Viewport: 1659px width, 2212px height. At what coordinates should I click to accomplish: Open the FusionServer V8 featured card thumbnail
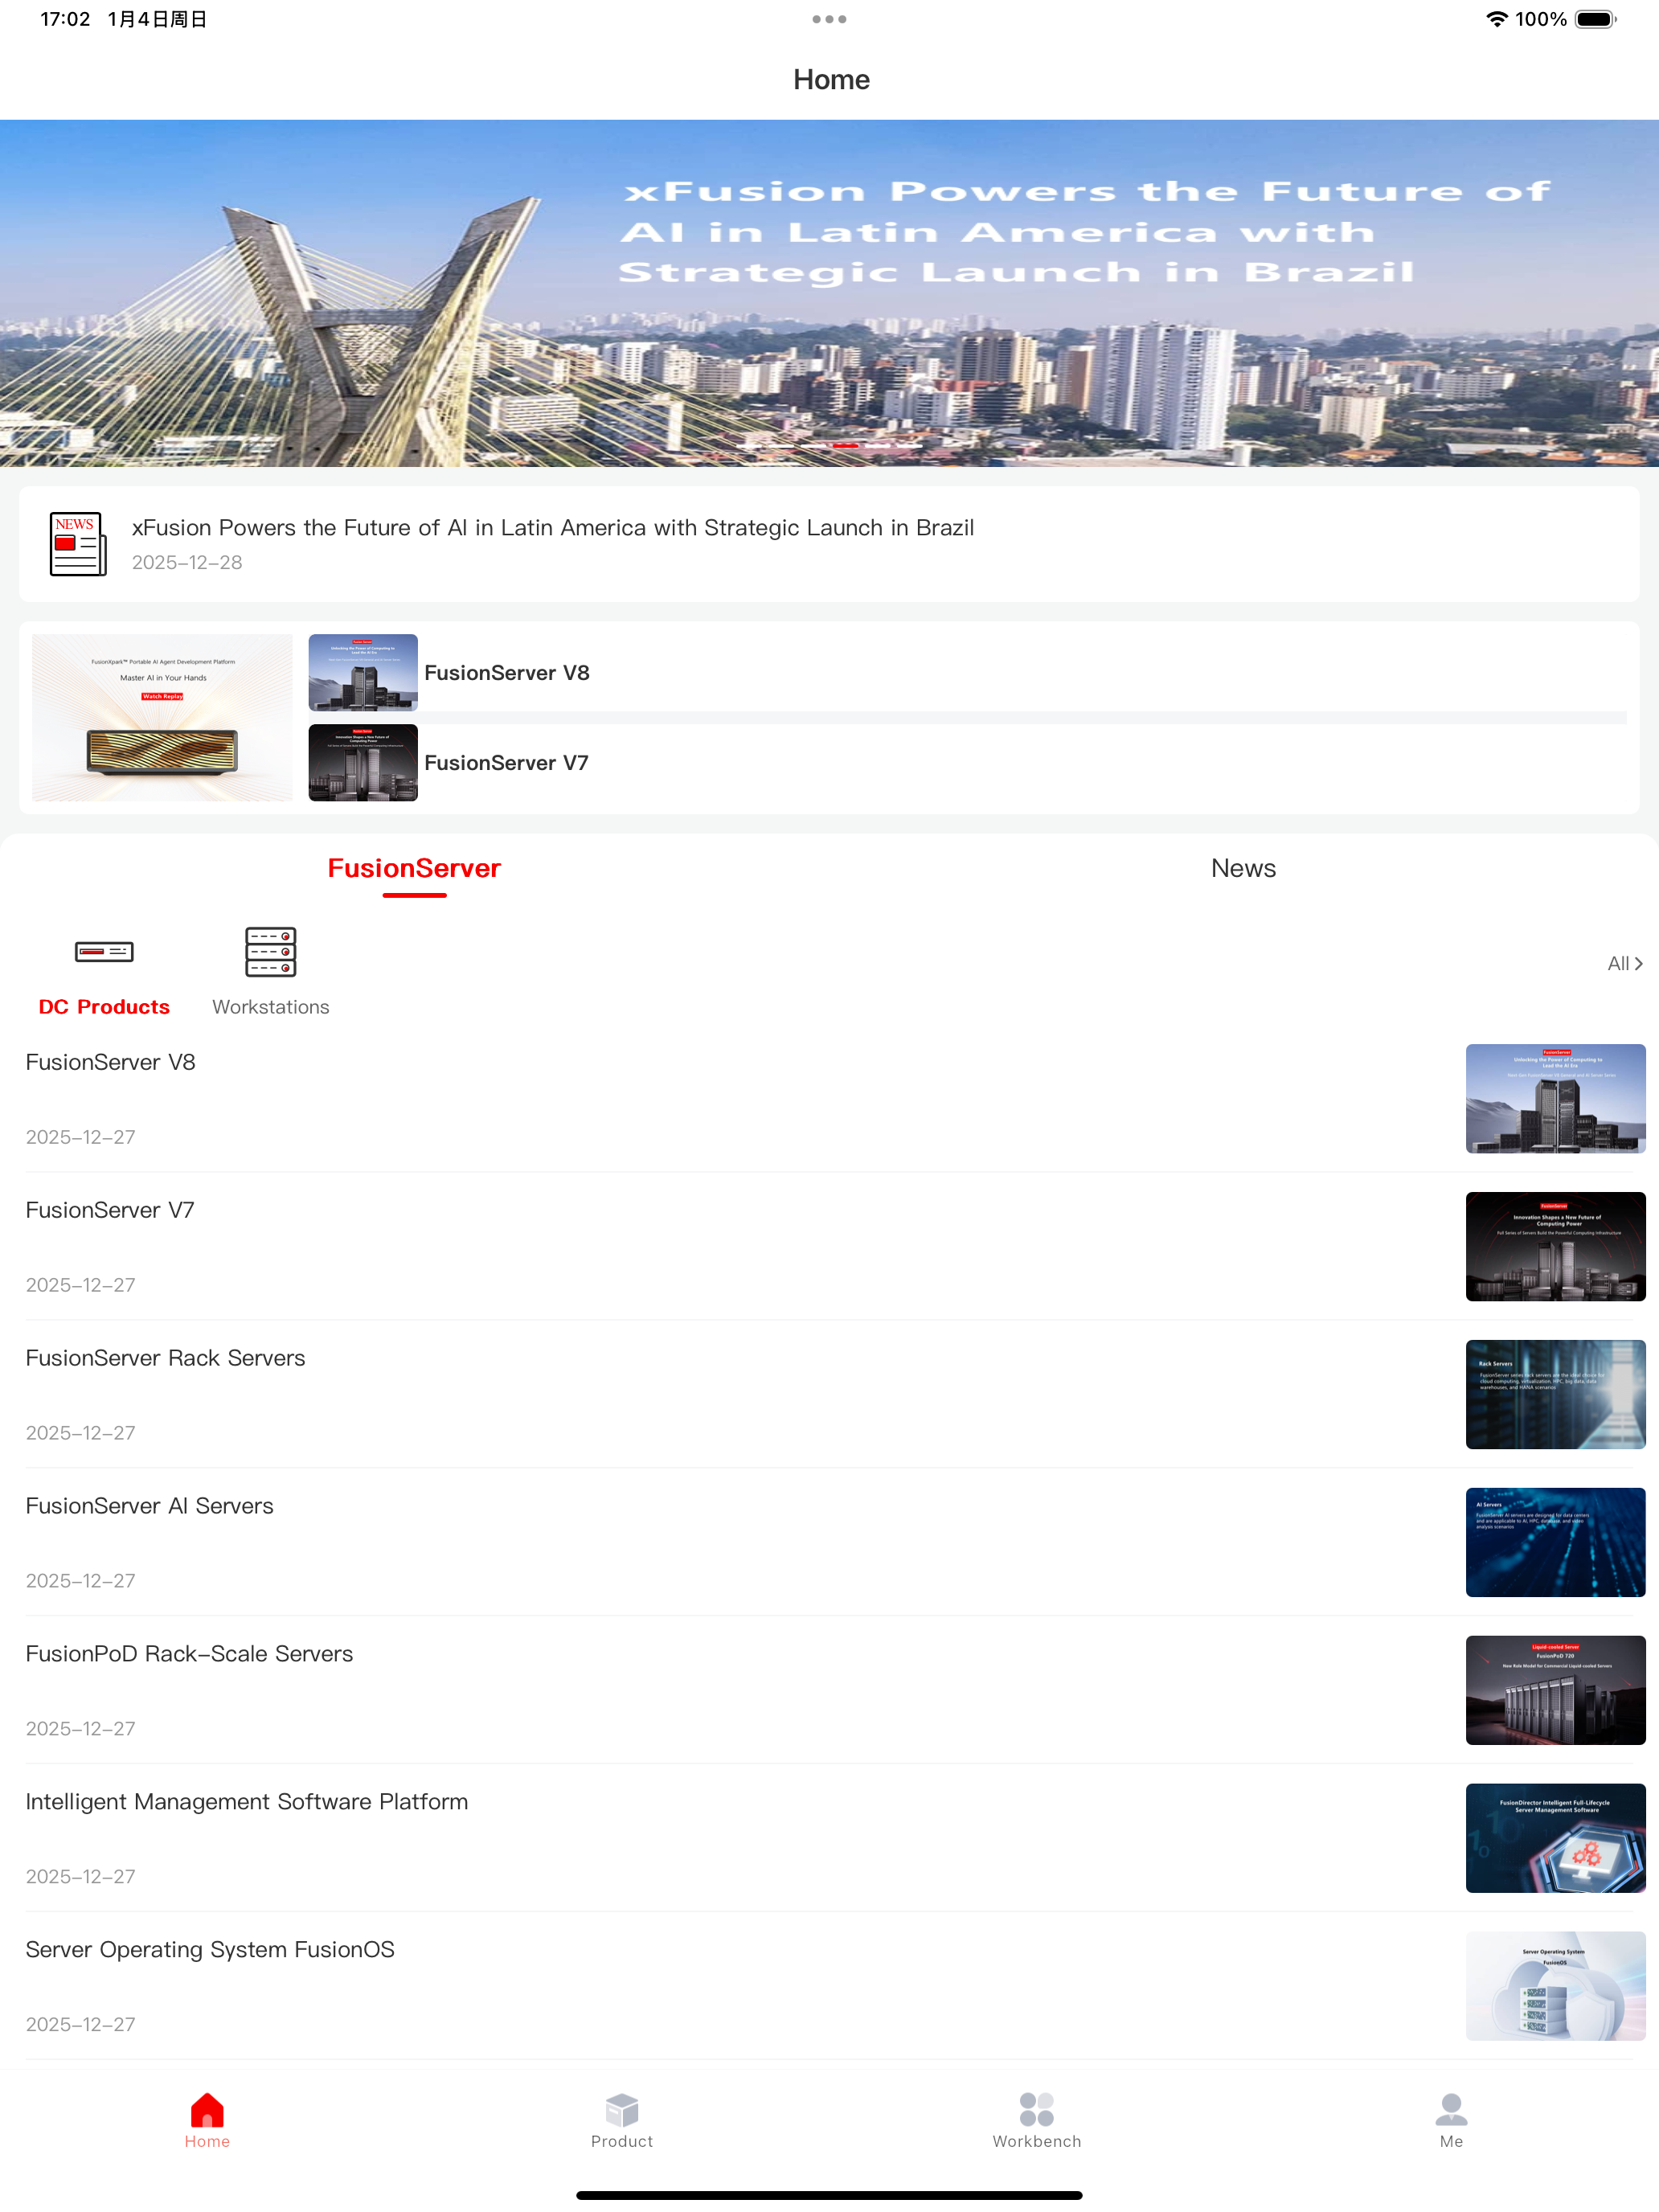click(363, 672)
